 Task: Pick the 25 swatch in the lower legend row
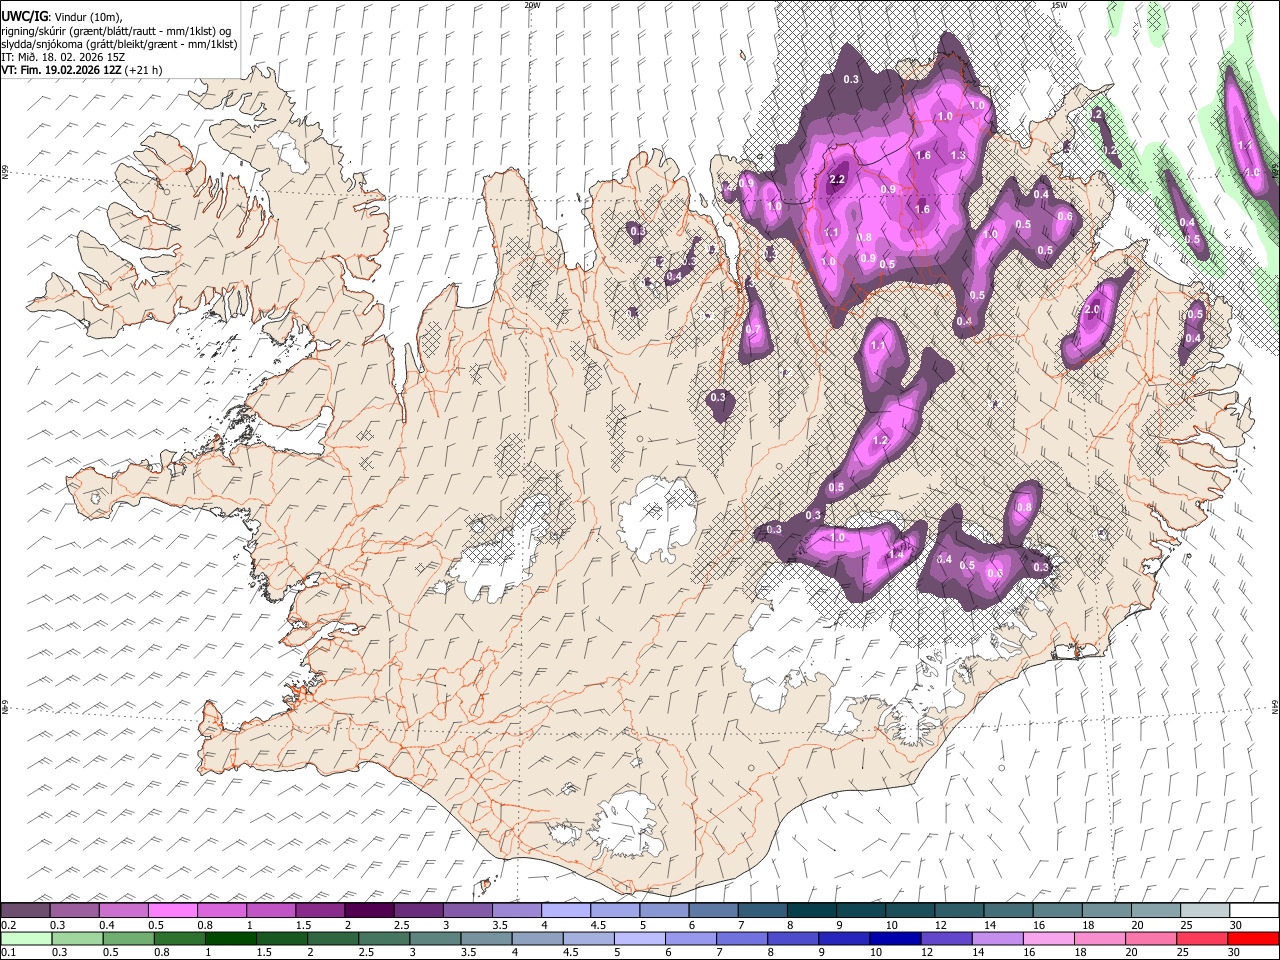point(1201,938)
